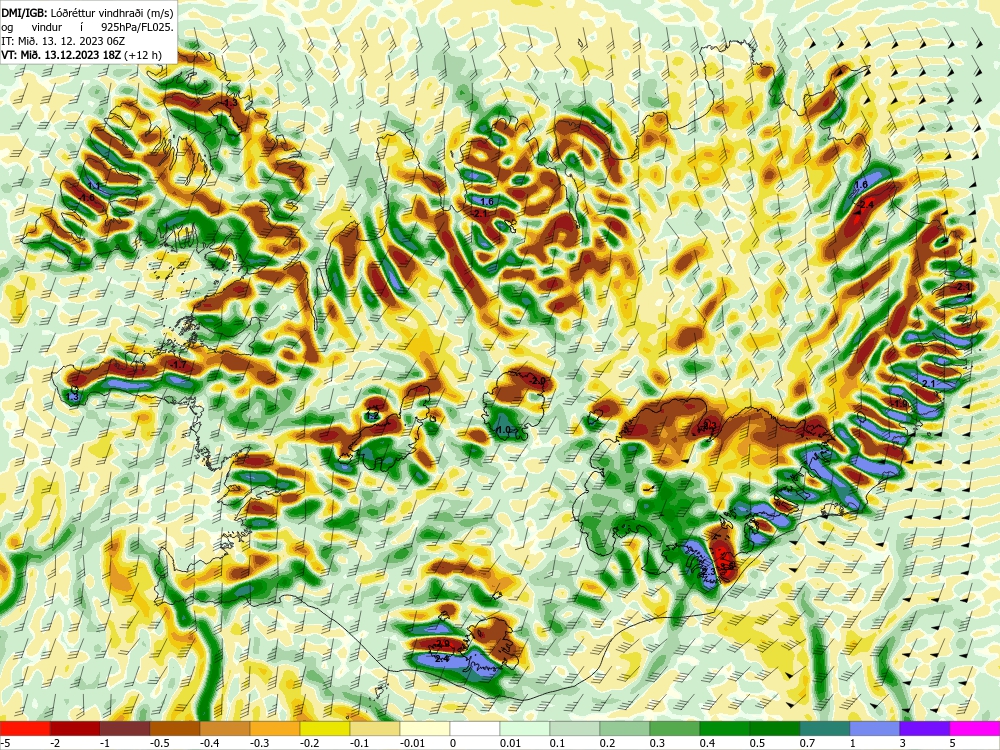Click the '-2.0' value label on the map
This screenshot has height=750, width=1000.
(538, 381)
